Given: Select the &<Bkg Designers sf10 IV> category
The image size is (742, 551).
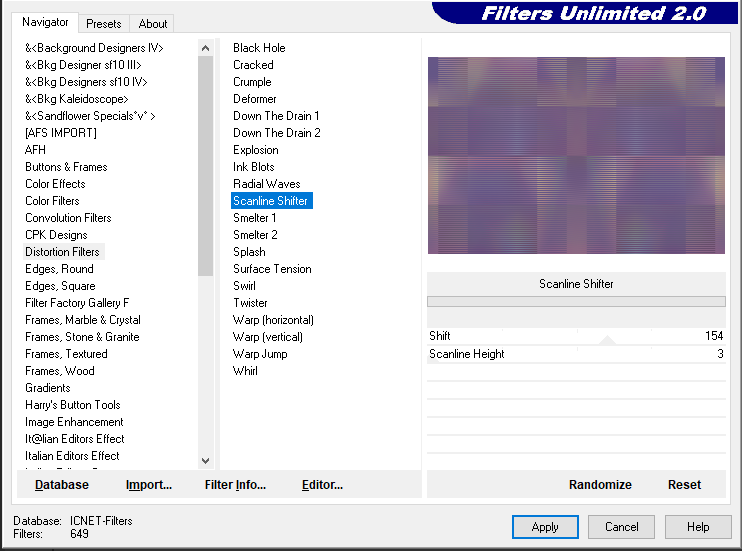Looking at the screenshot, I should [86, 82].
